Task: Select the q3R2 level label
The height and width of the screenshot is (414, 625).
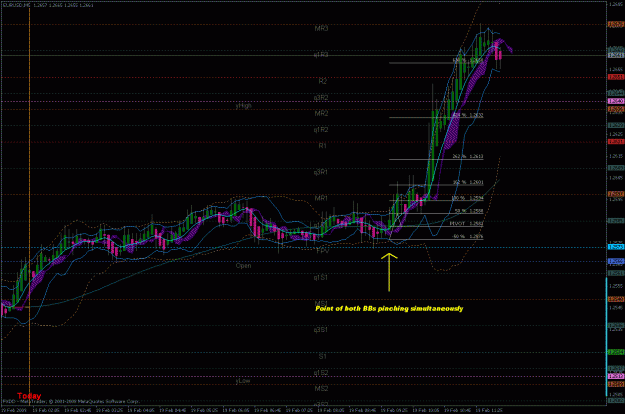Action: click(321, 98)
